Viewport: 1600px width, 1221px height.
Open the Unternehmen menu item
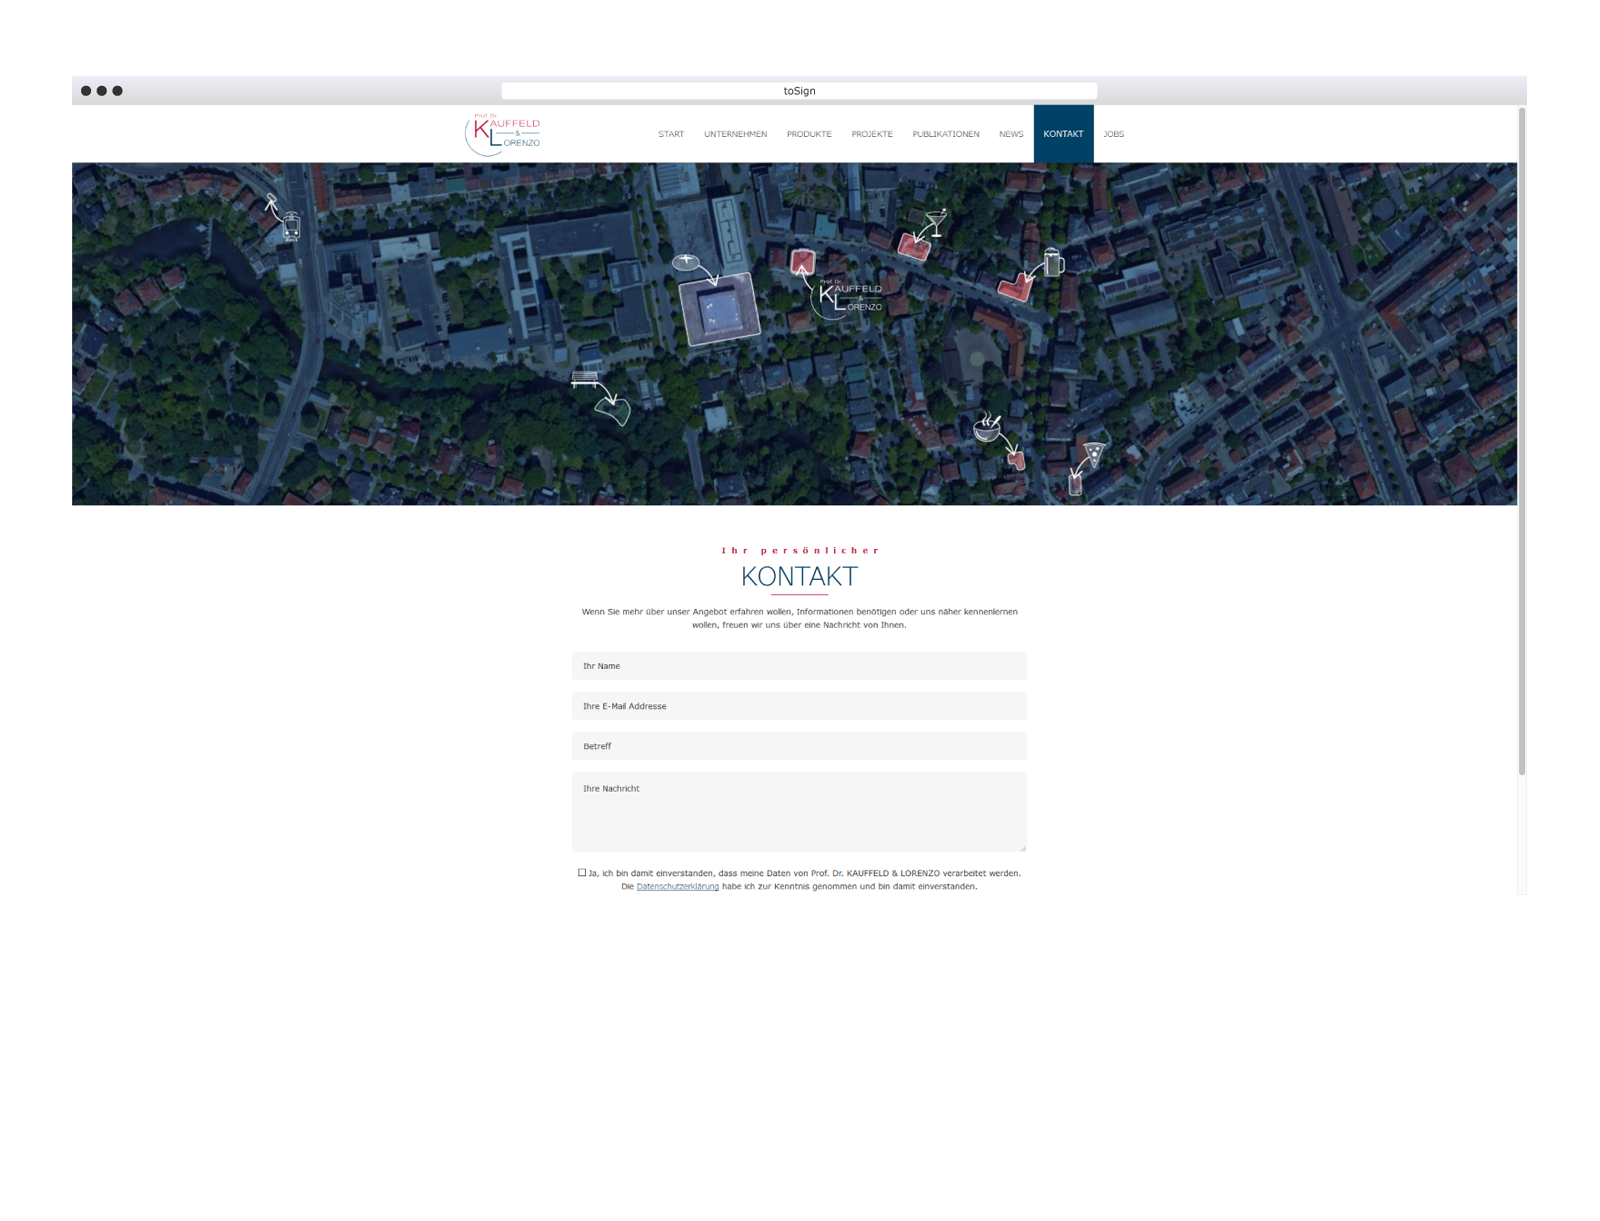(735, 134)
